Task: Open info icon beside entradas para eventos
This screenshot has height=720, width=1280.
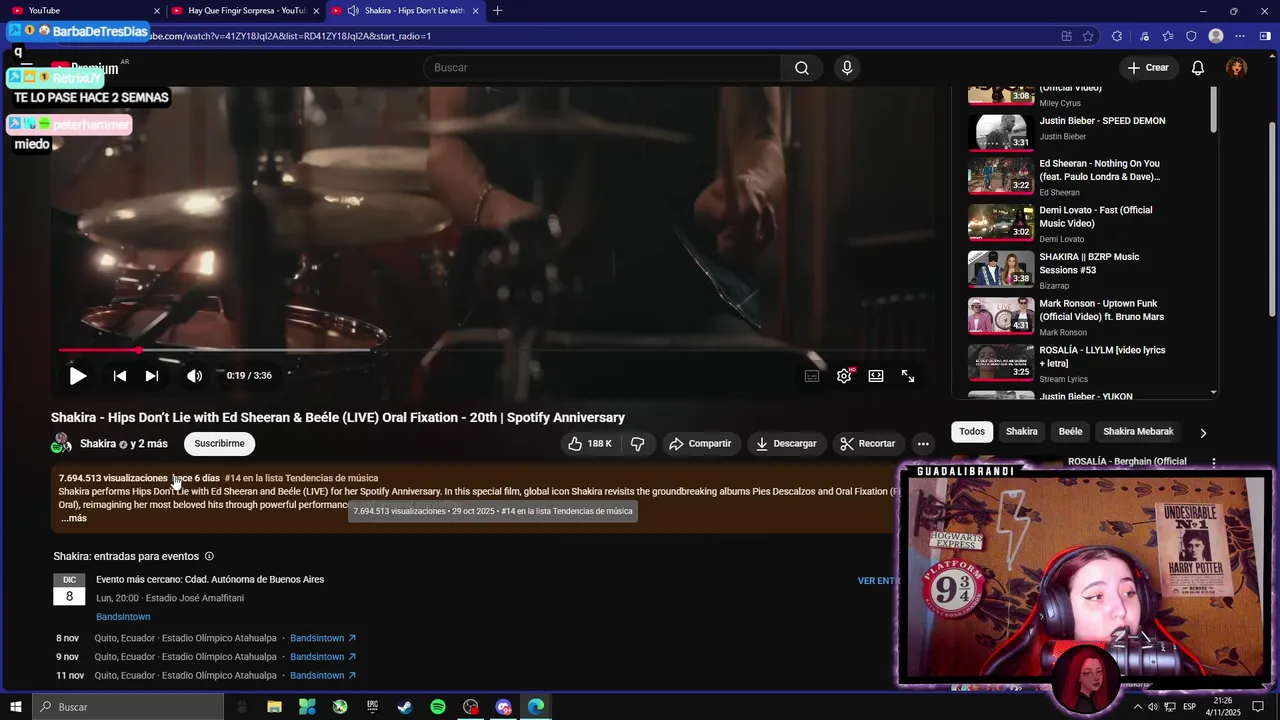Action: [x=209, y=556]
